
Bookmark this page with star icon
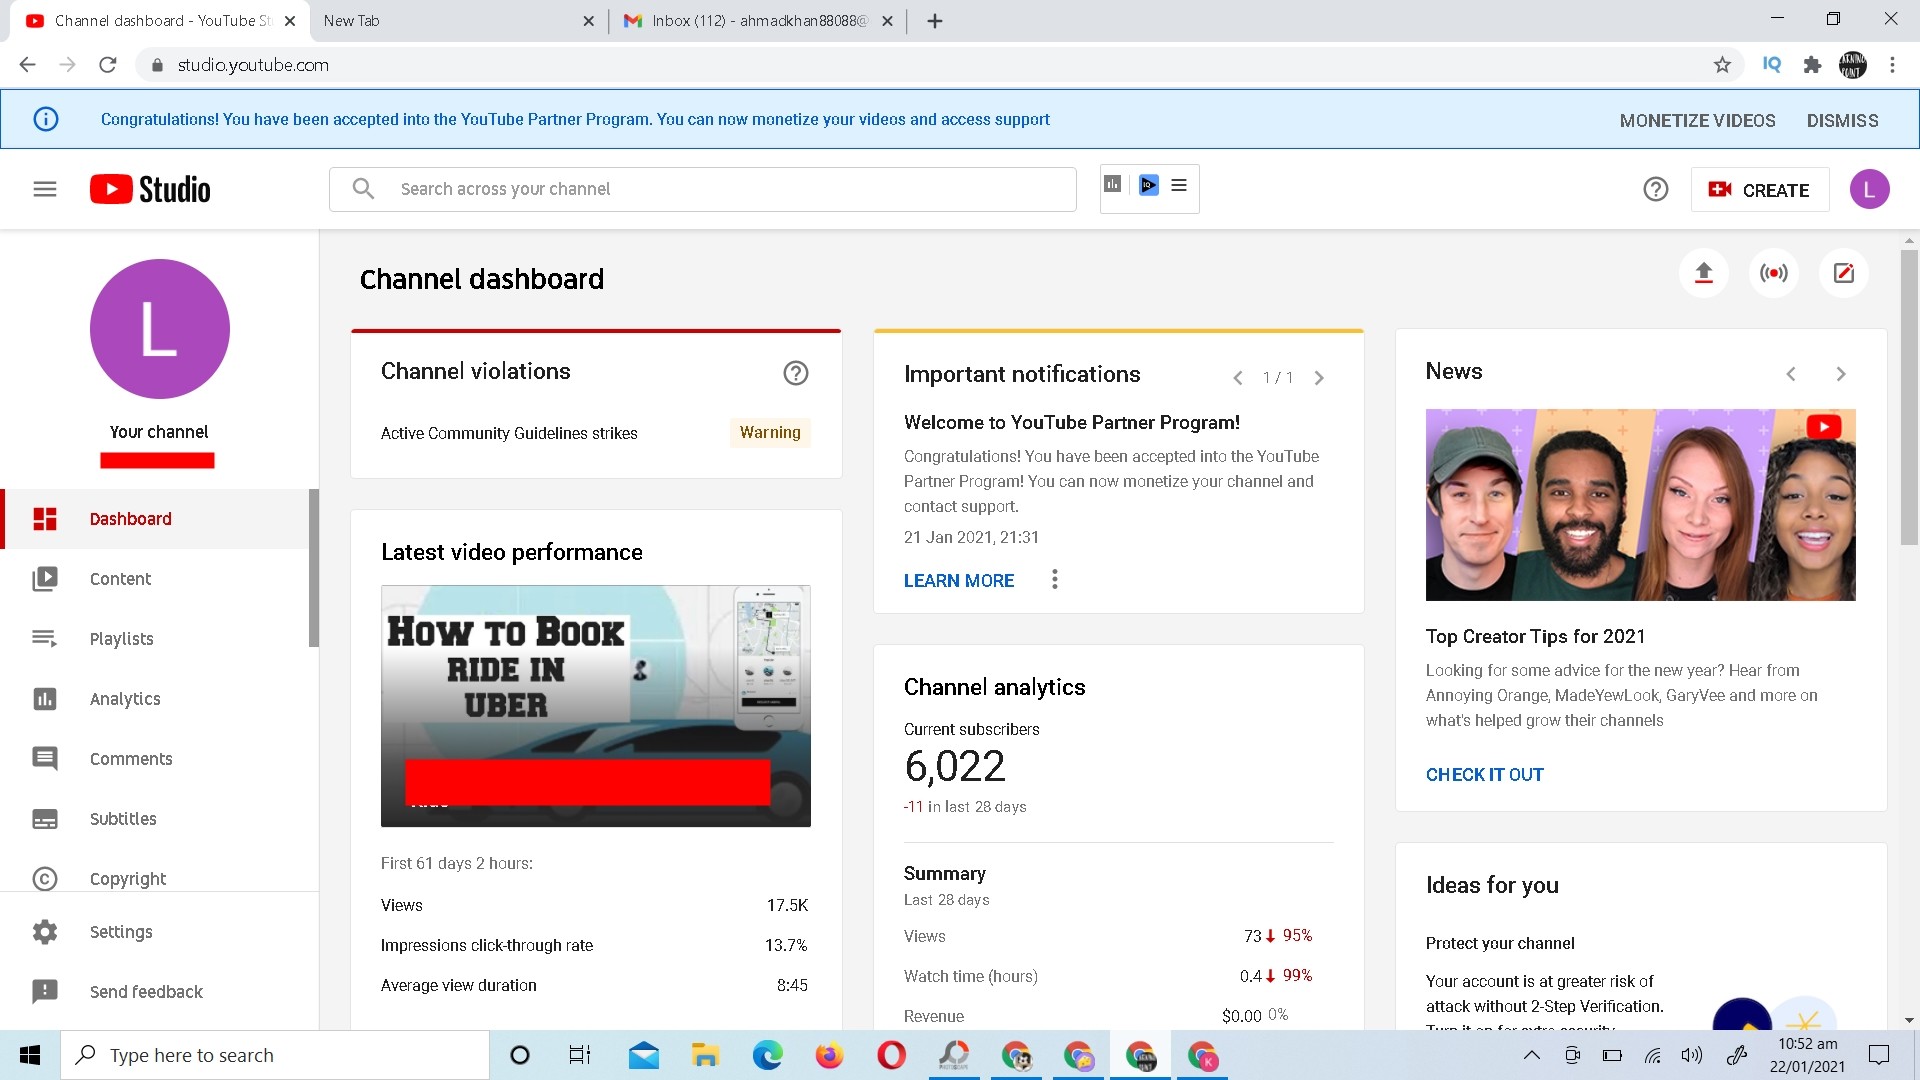[x=1722, y=65]
